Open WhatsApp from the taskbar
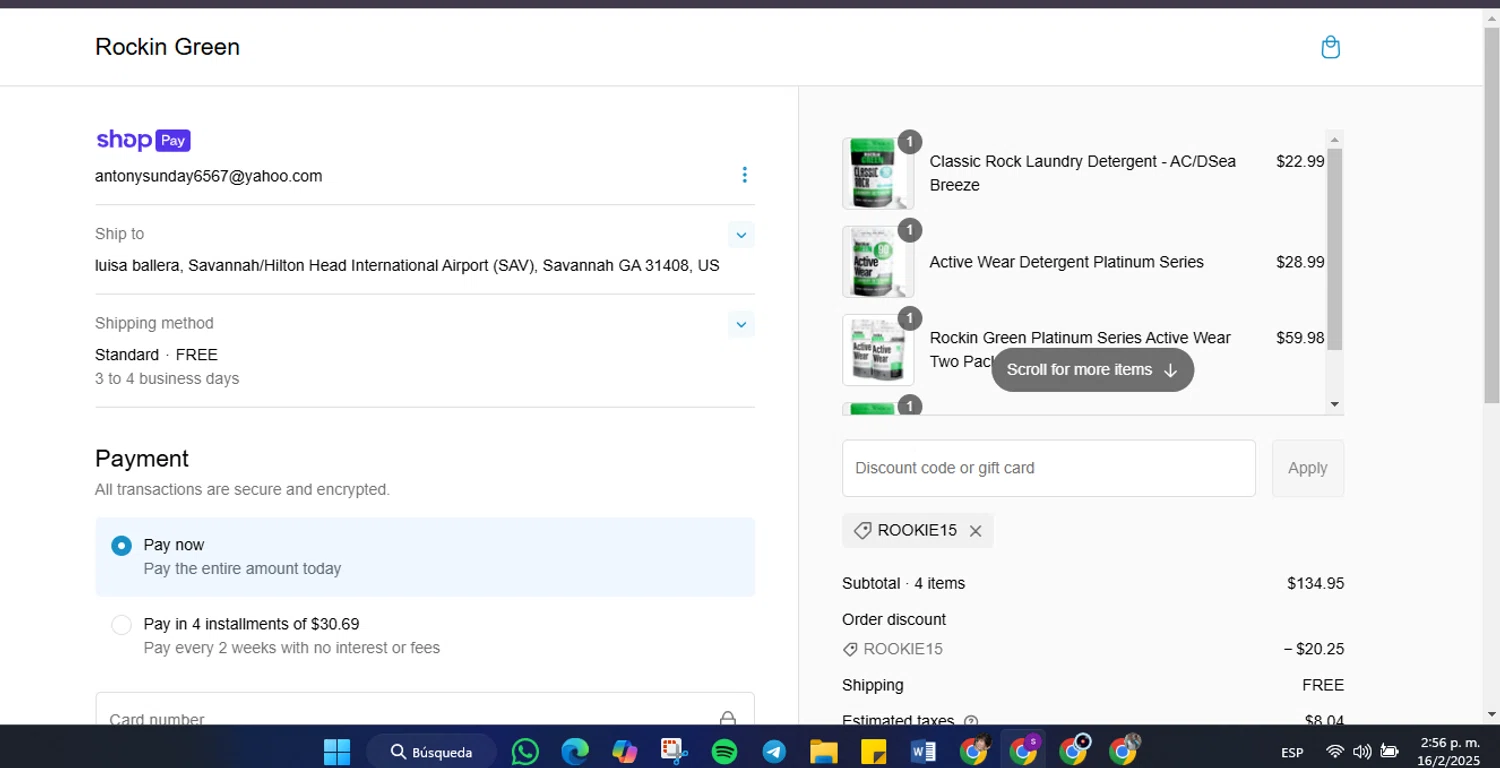Viewport: 1500px width, 768px height. coord(525,751)
